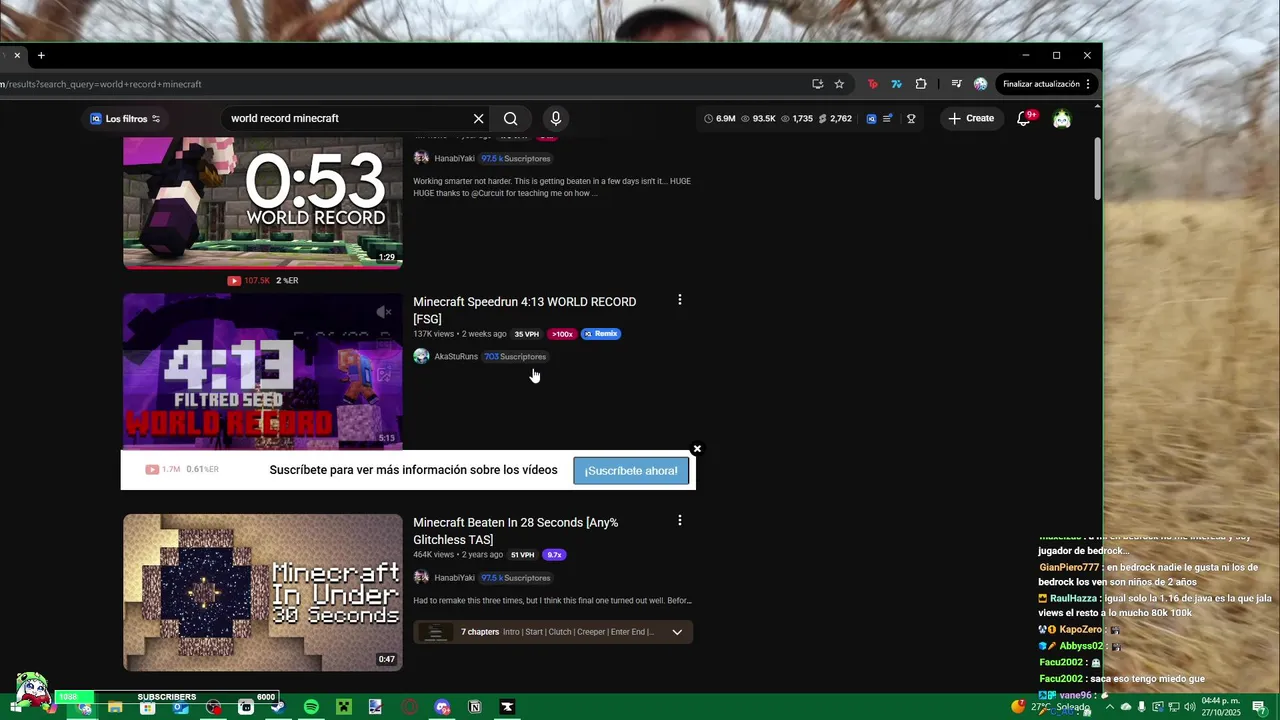Click the install app icon in address bar

point(817,84)
